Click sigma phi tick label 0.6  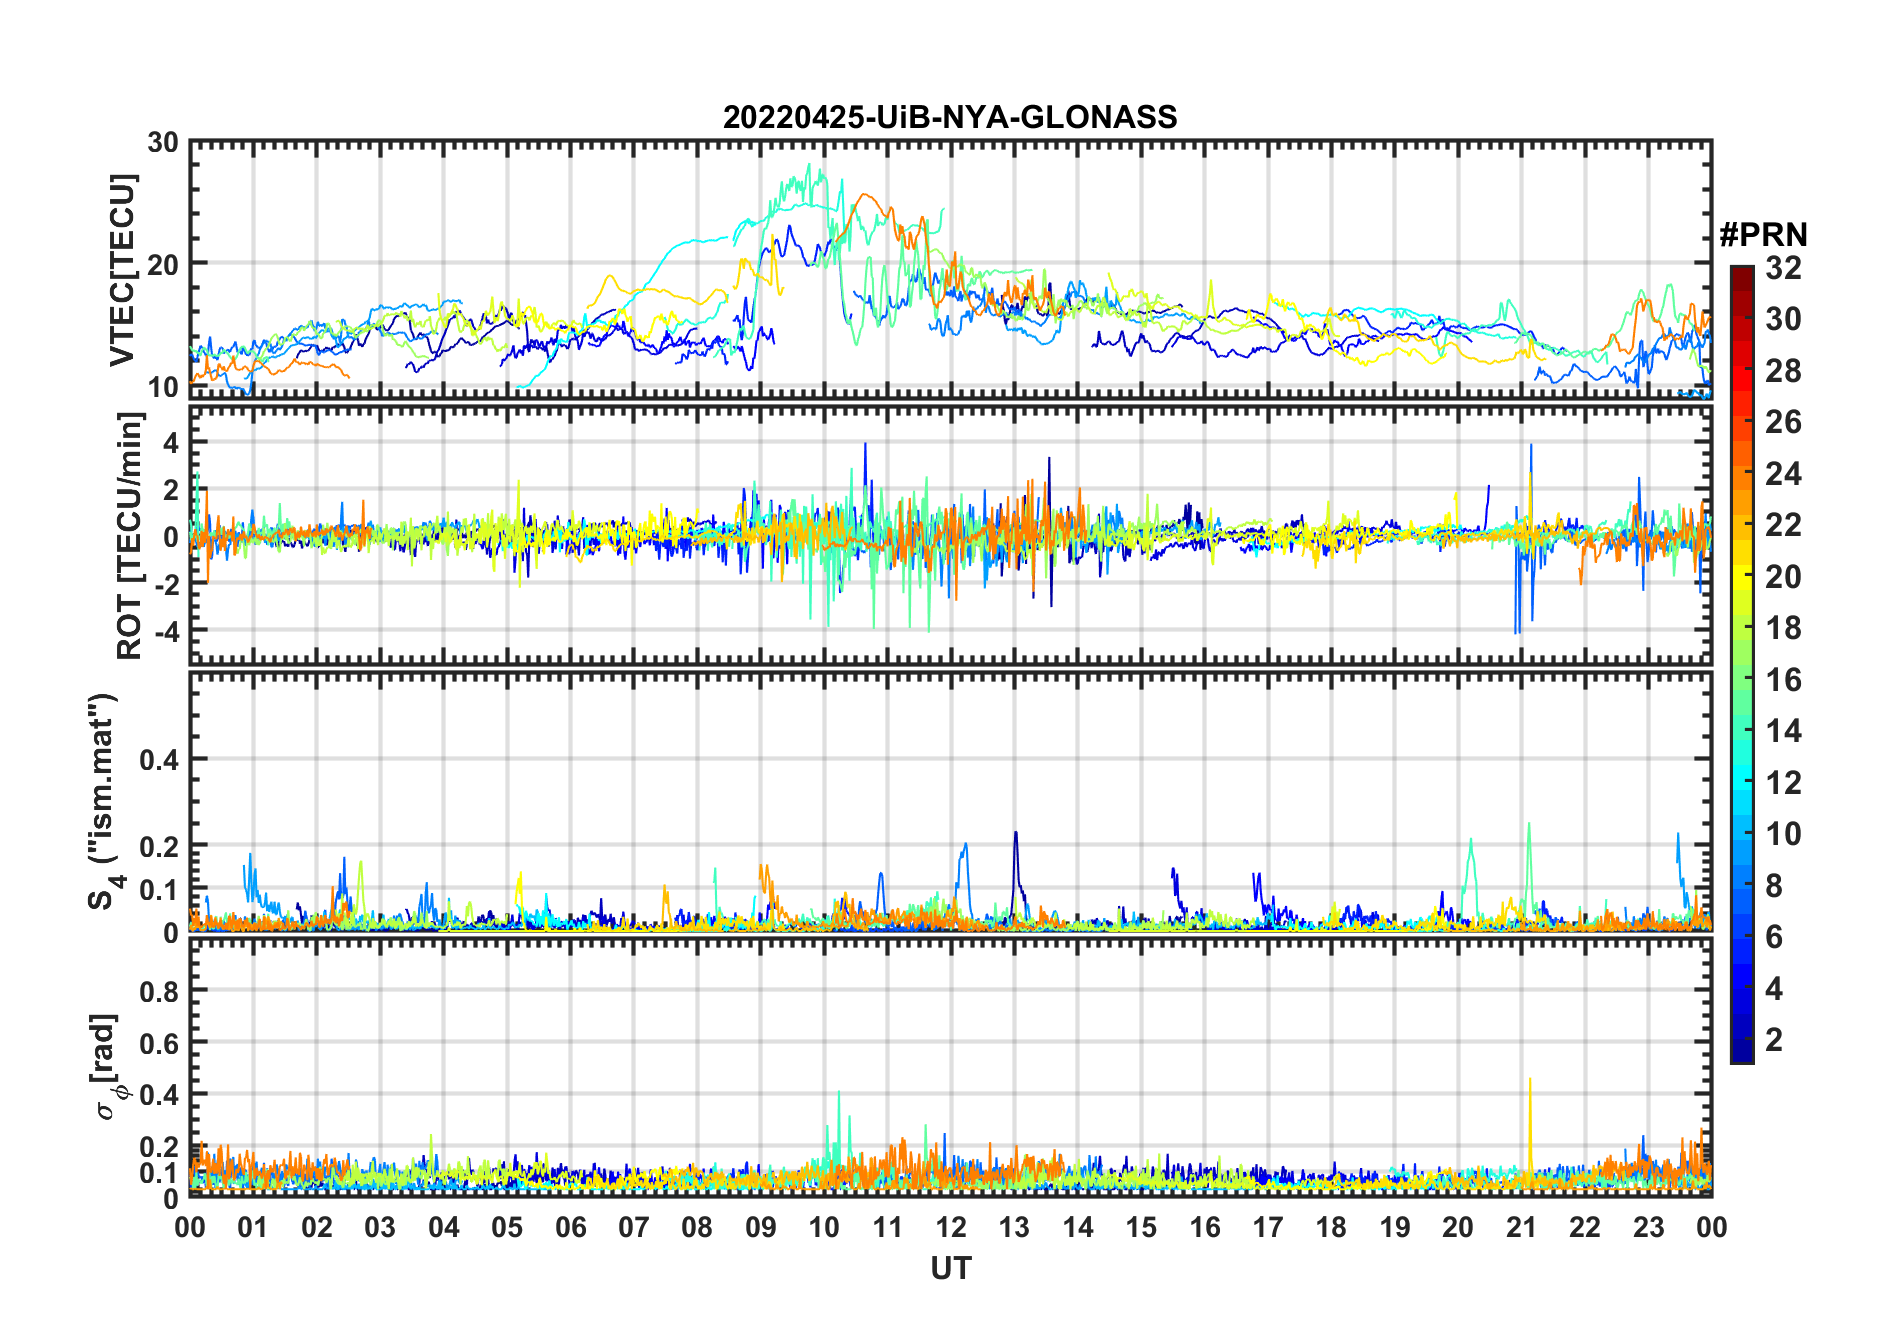(160, 1043)
